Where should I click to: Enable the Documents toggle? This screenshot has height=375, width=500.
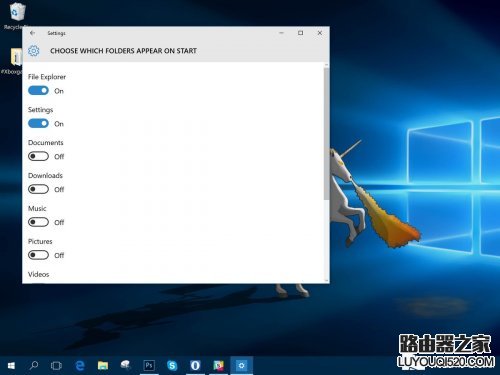pyautogui.click(x=38, y=156)
